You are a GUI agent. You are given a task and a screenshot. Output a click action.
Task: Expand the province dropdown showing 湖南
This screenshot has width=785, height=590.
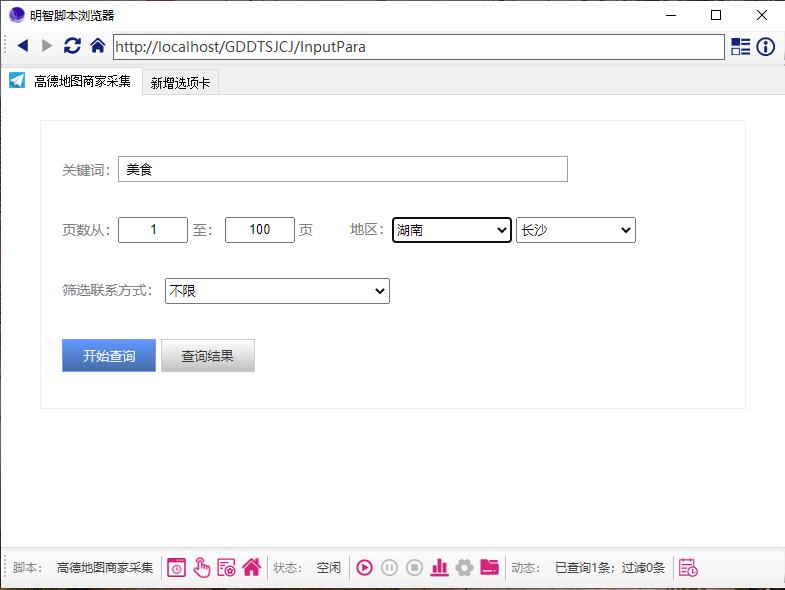tap(452, 230)
